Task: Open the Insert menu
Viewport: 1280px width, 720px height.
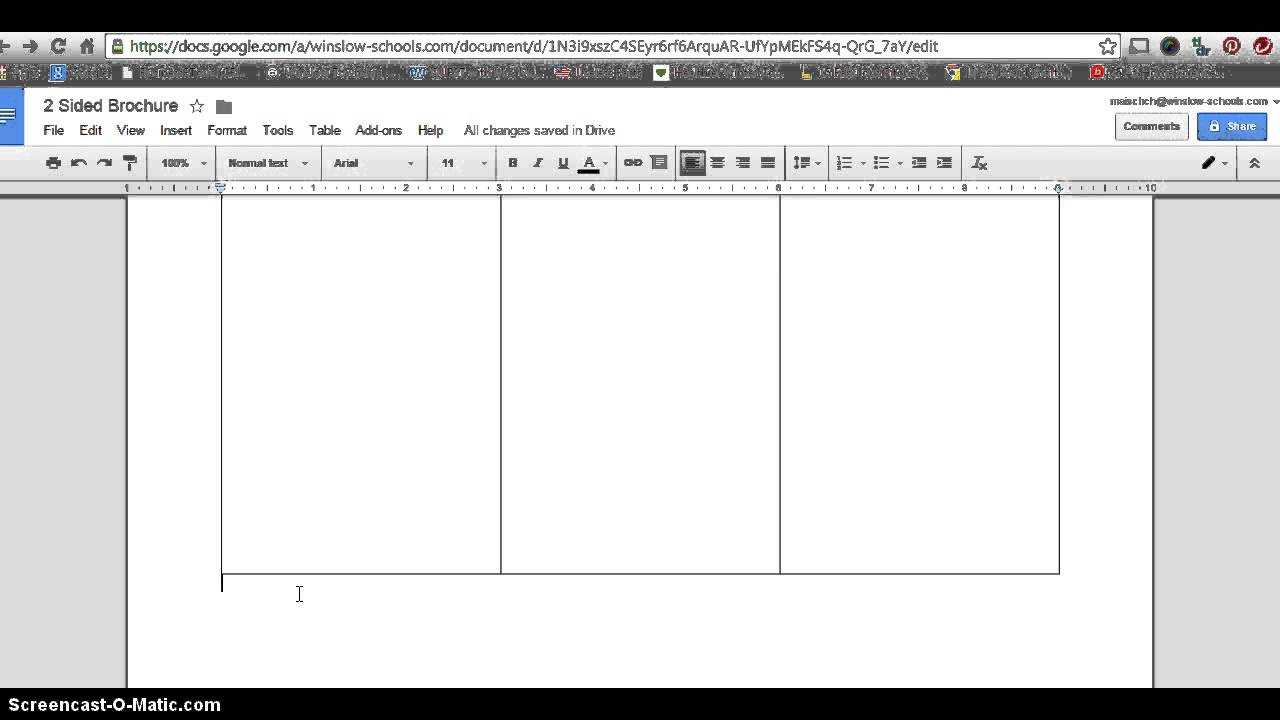Action: click(175, 130)
